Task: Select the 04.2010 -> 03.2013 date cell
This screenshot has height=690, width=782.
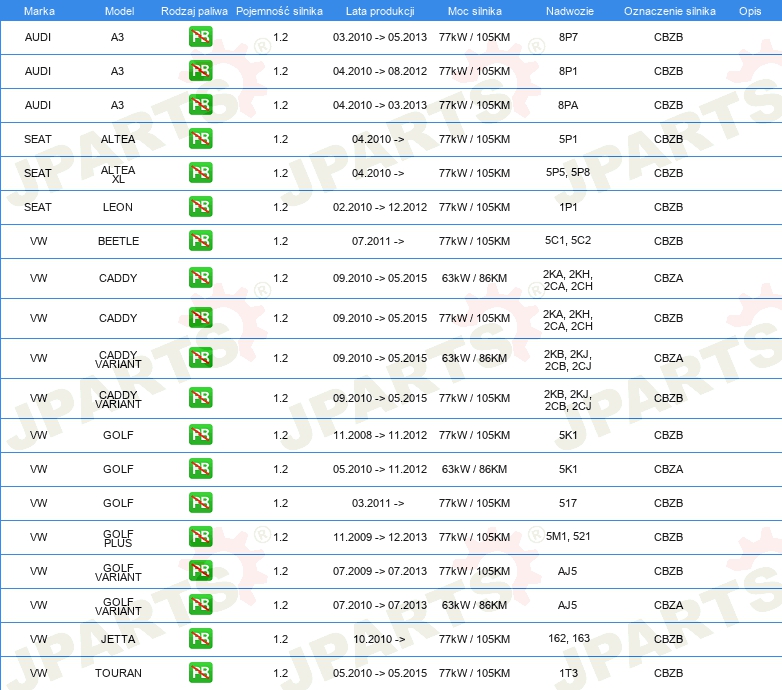Action: point(380,105)
